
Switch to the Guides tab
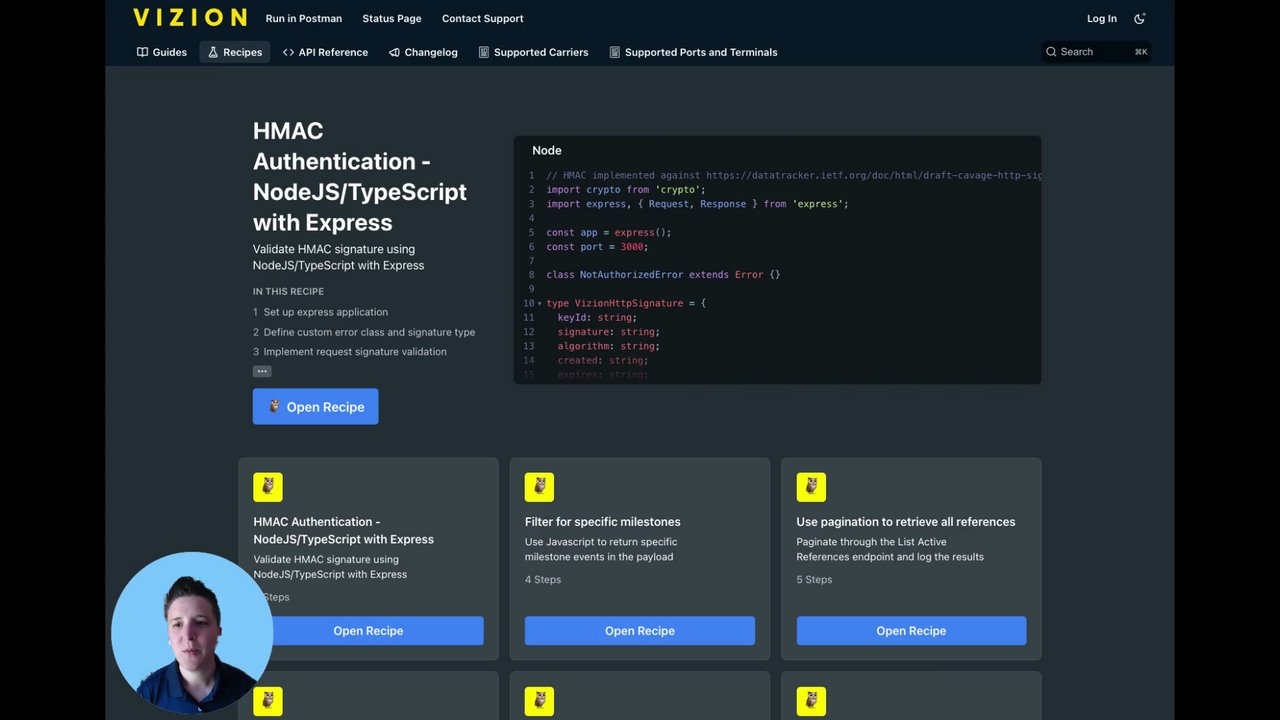click(x=162, y=52)
